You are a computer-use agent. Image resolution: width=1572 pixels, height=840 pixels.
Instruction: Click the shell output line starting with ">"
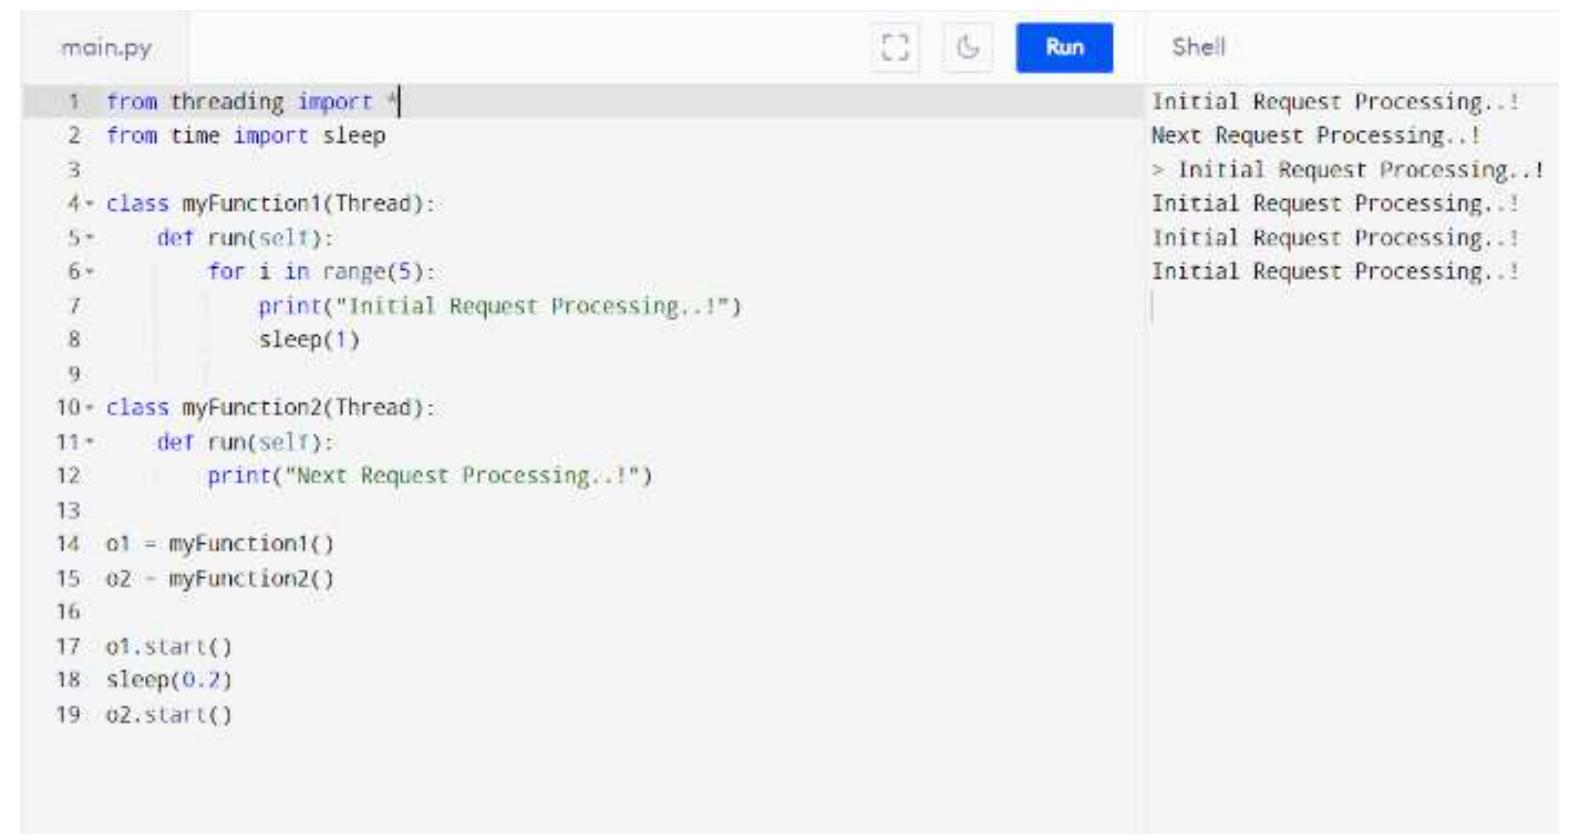tap(1347, 170)
